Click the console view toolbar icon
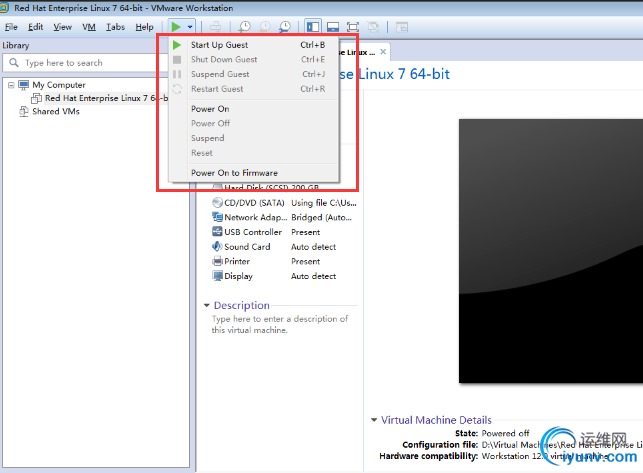This screenshot has width=643, height=473. pyautogui.click(x=402, y=27)
